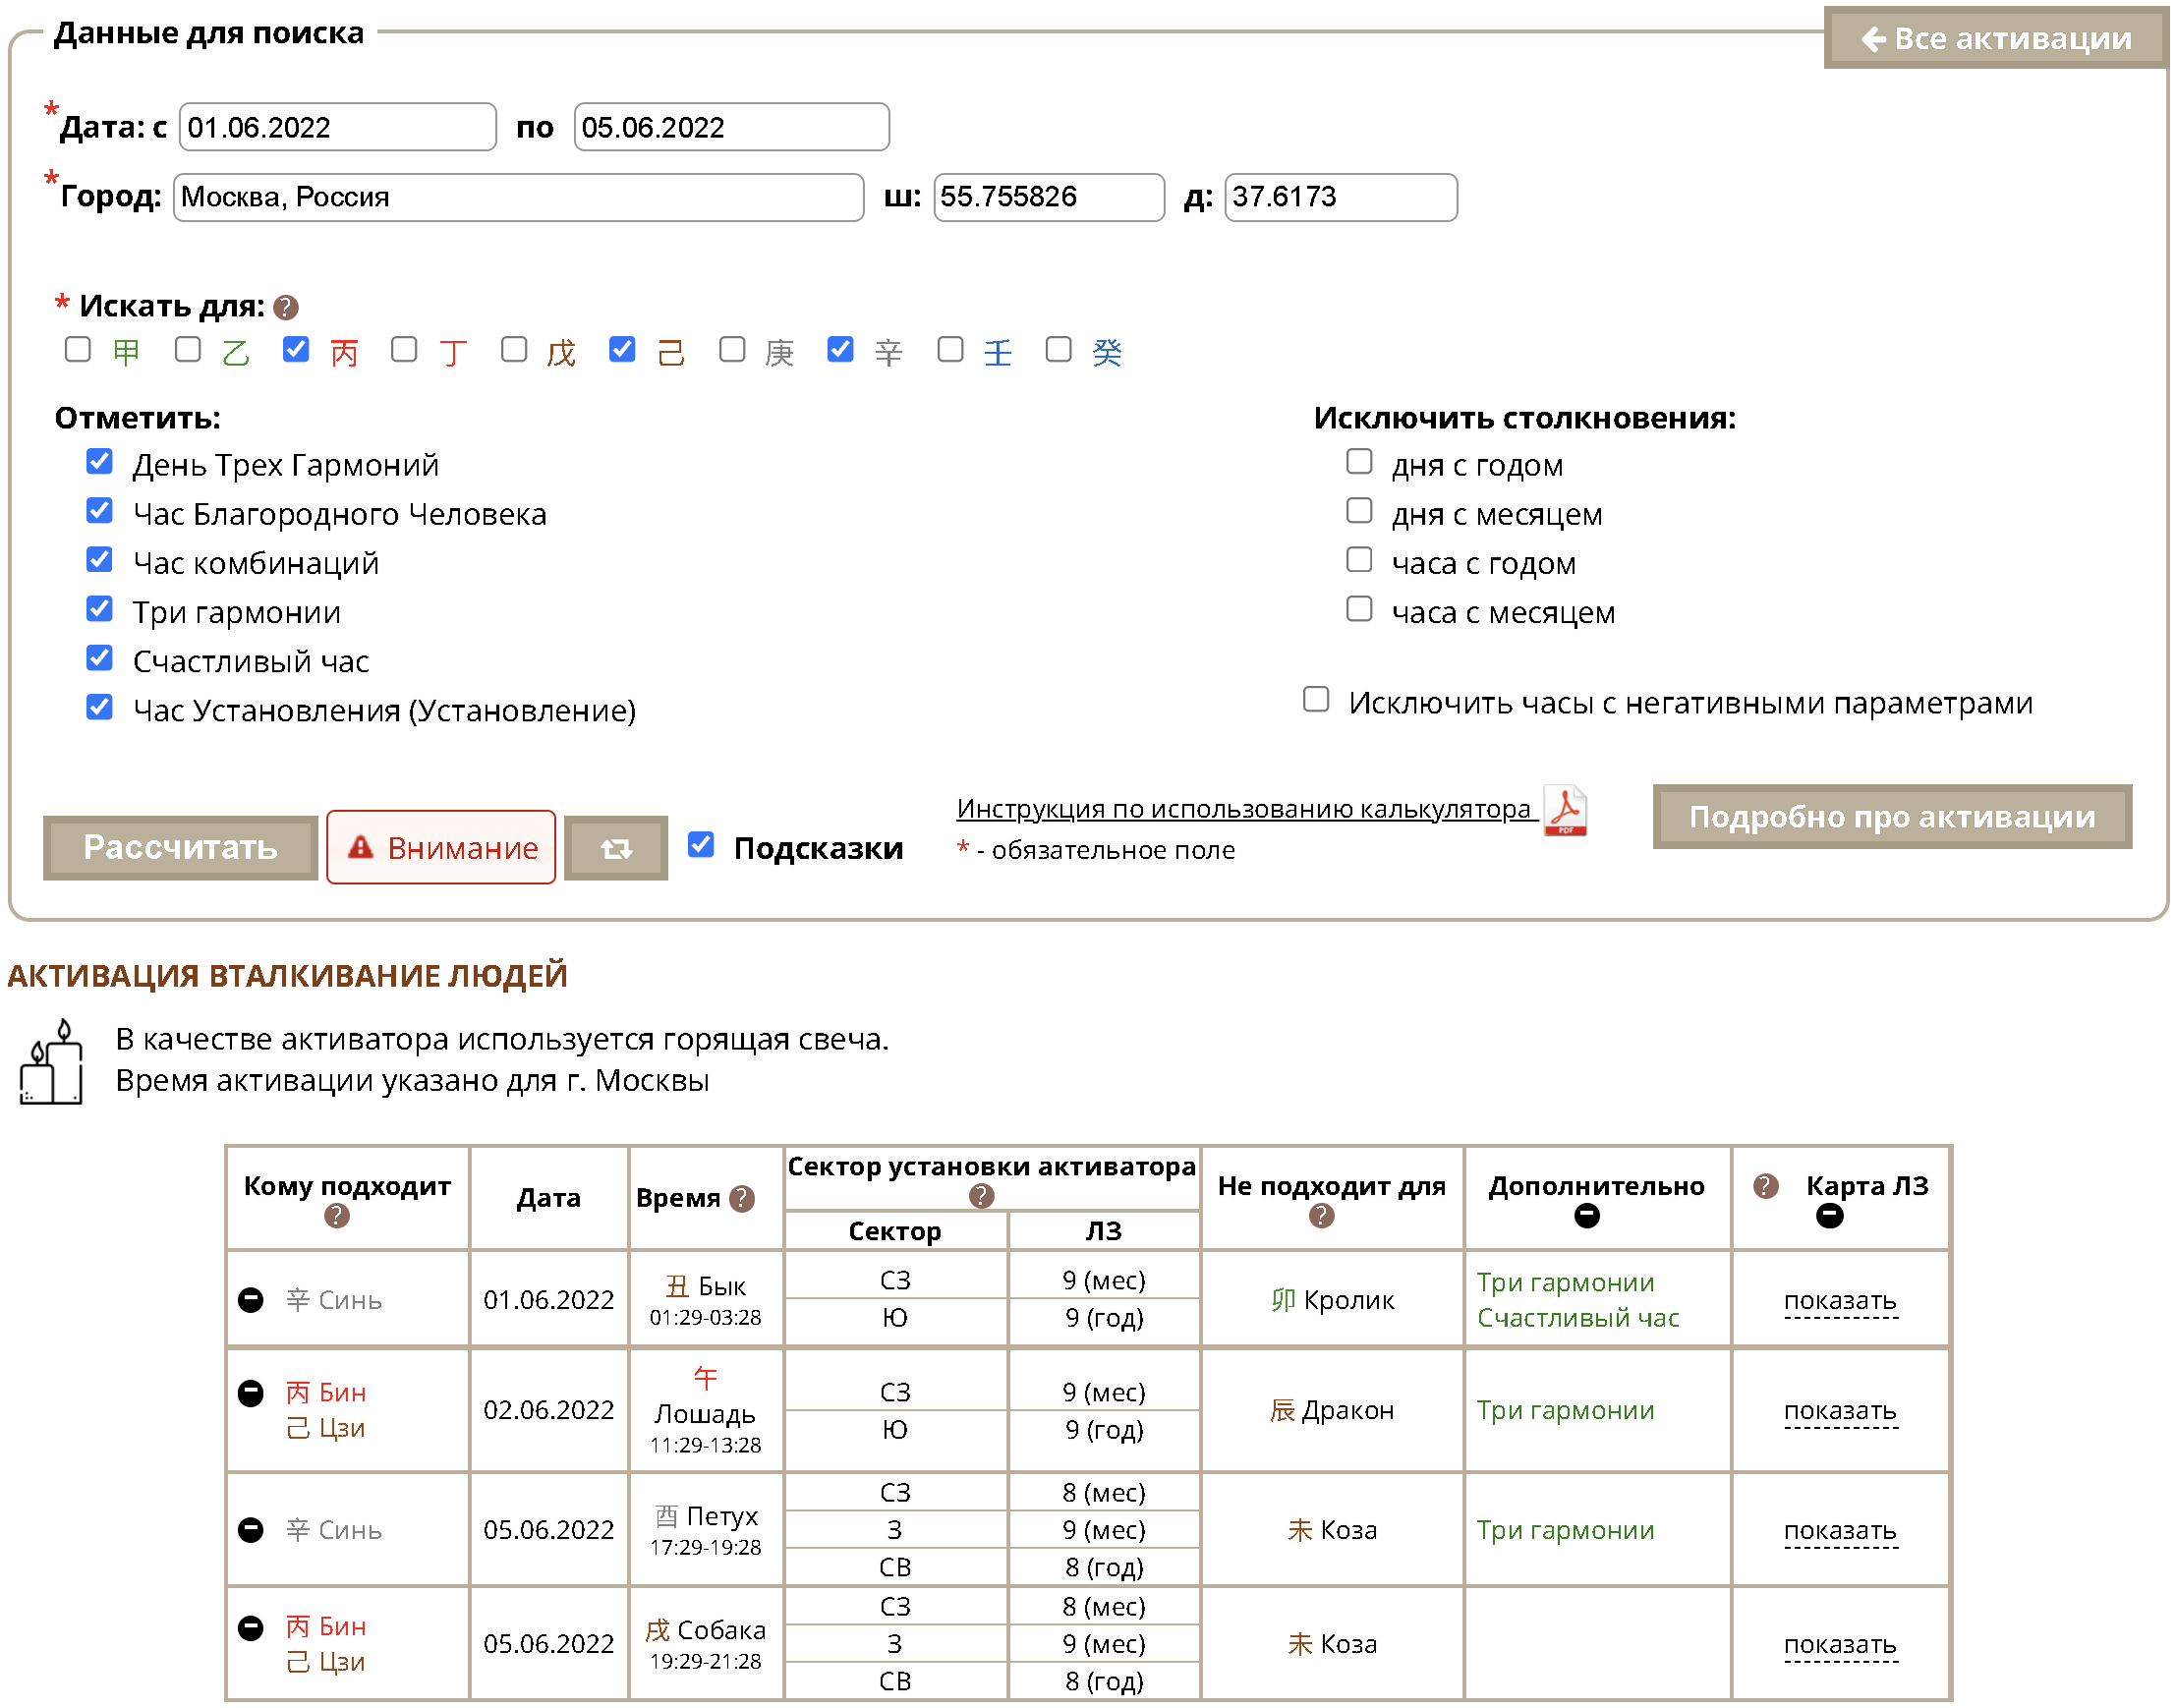Check the 乙 stem checkbox

(187, 350)
